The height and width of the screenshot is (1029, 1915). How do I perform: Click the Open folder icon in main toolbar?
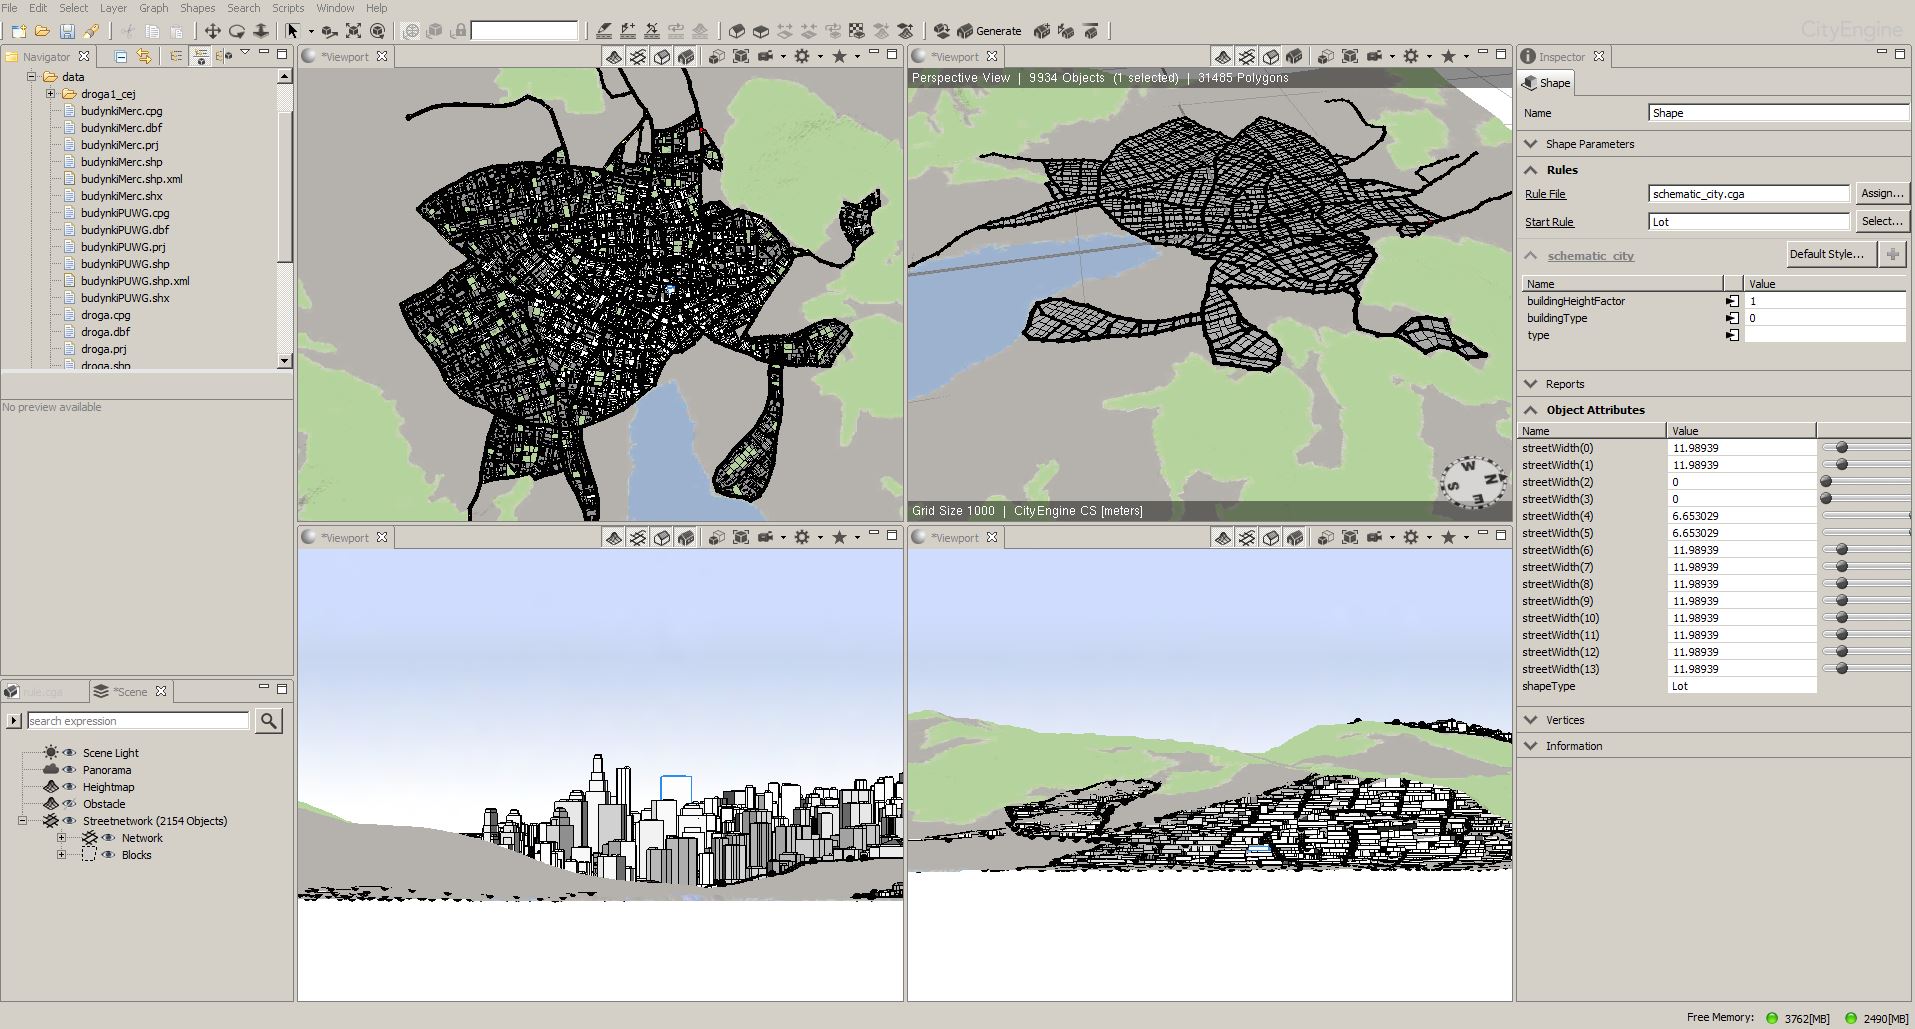pos(43,31)
